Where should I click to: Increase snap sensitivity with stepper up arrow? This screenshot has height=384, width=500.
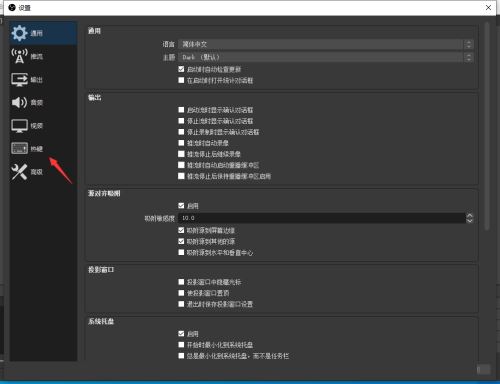pyautogui.click(x=469, y=215)
